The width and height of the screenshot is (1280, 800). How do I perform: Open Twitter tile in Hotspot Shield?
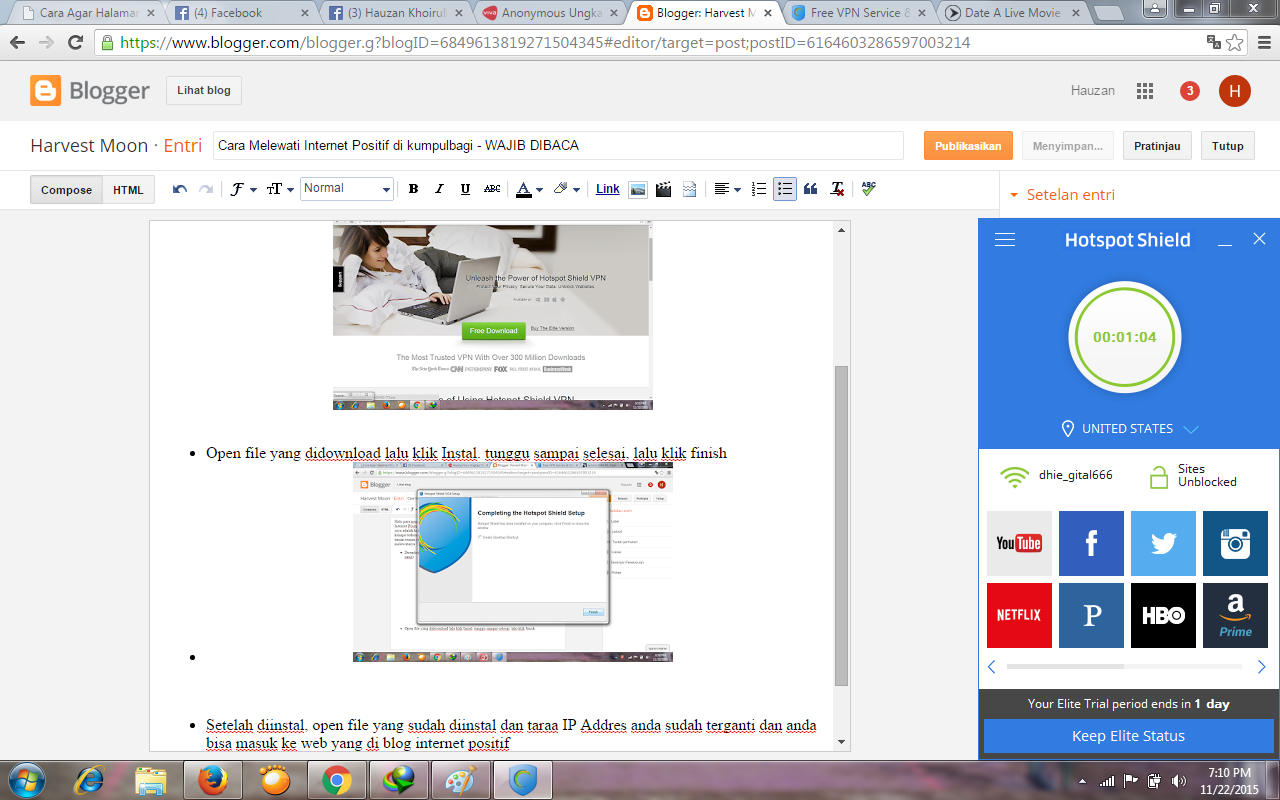[1163, 543]
